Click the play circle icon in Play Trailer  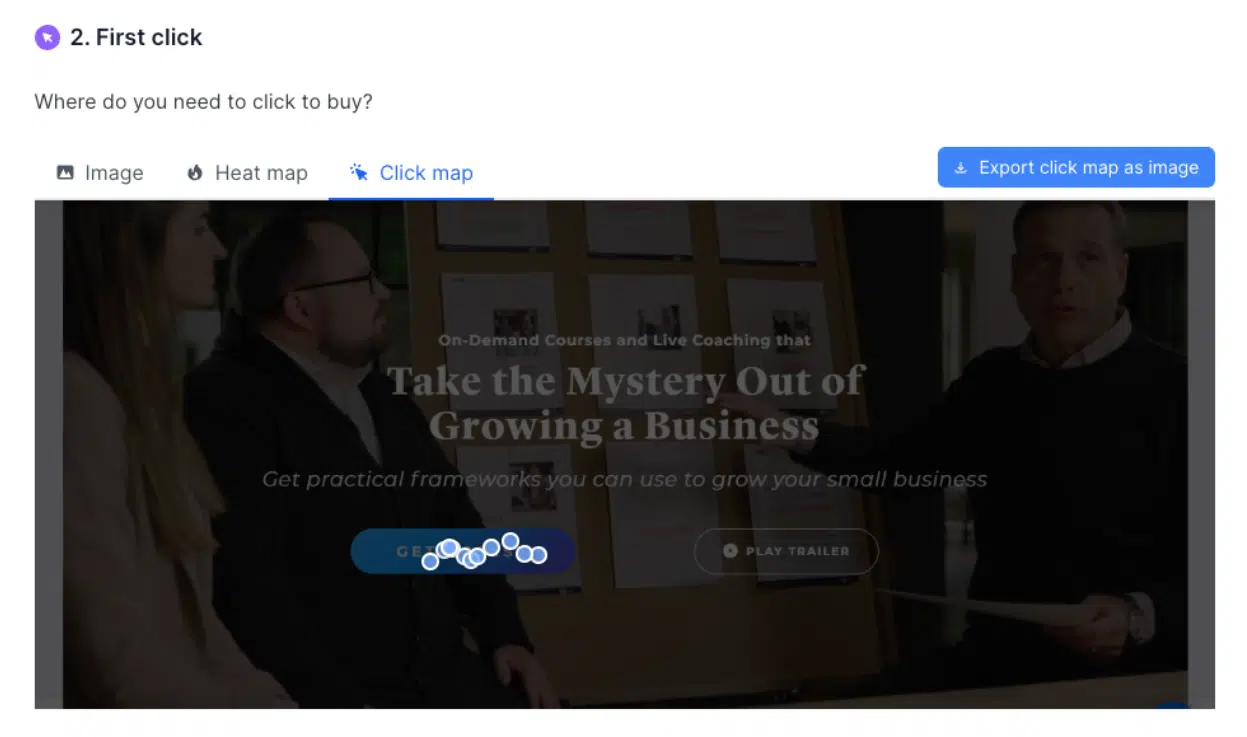click(x=730, y=551)
